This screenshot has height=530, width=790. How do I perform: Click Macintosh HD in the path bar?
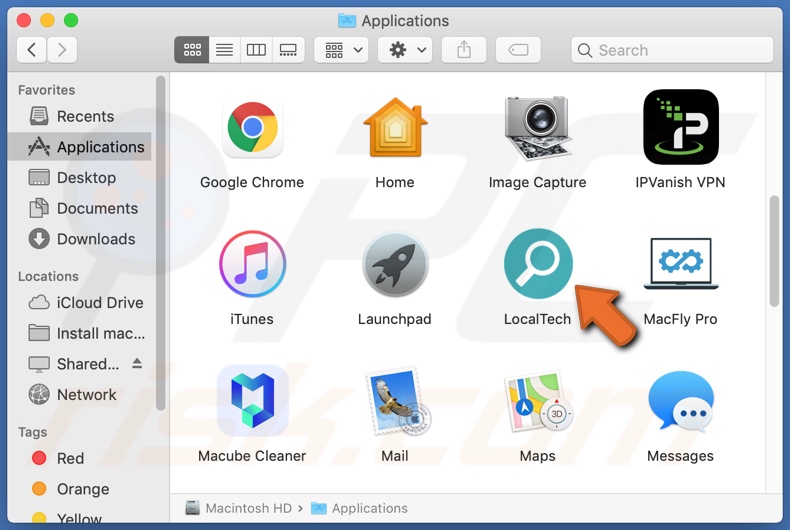239,508
